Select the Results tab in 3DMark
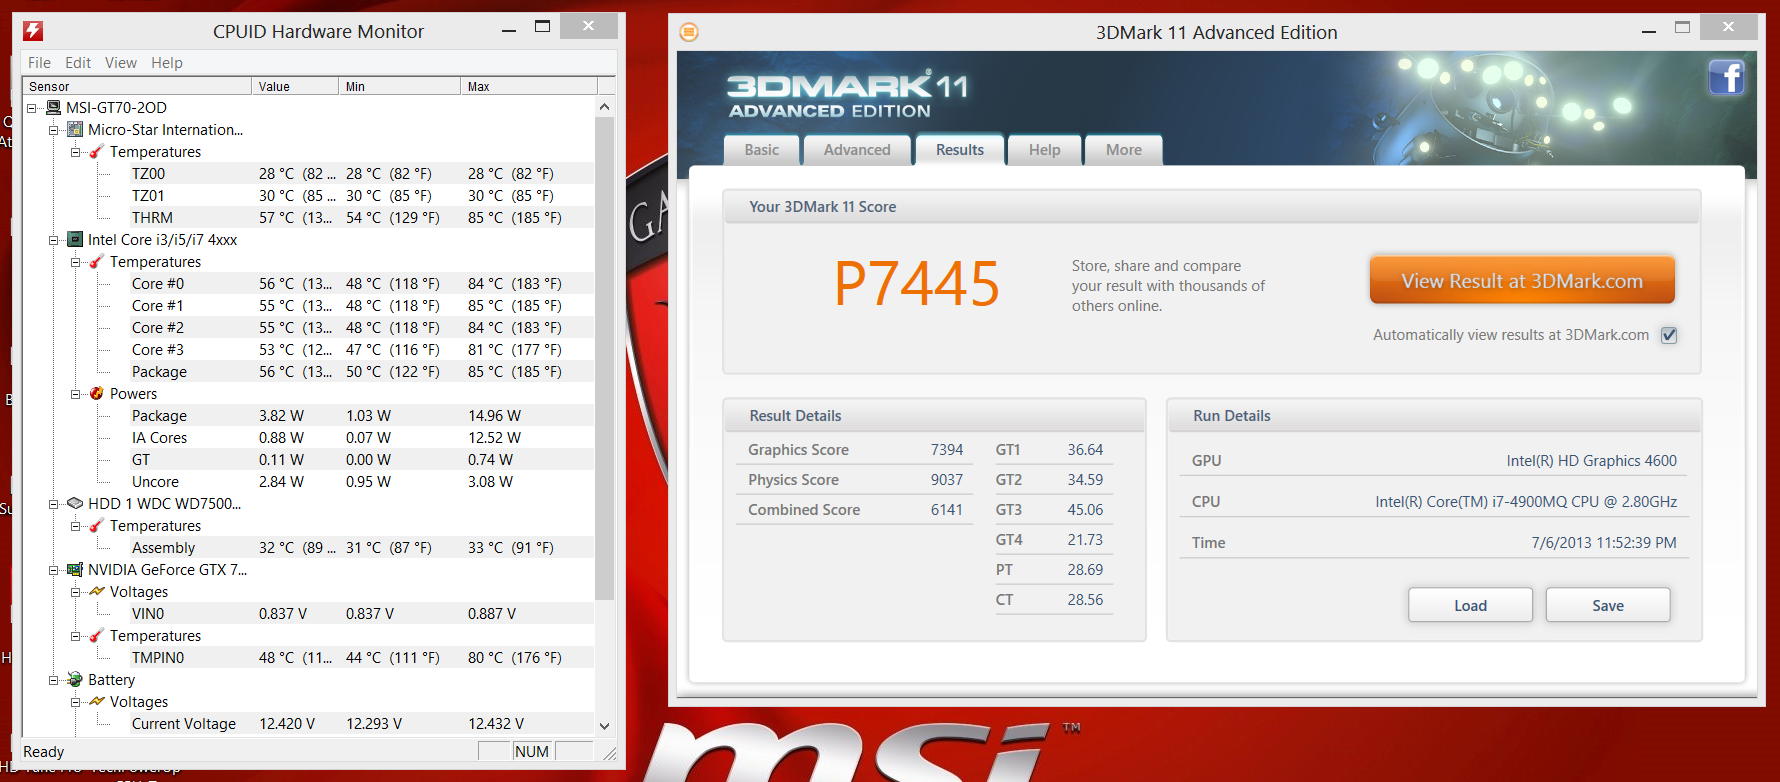 click(x=960, y=149)
